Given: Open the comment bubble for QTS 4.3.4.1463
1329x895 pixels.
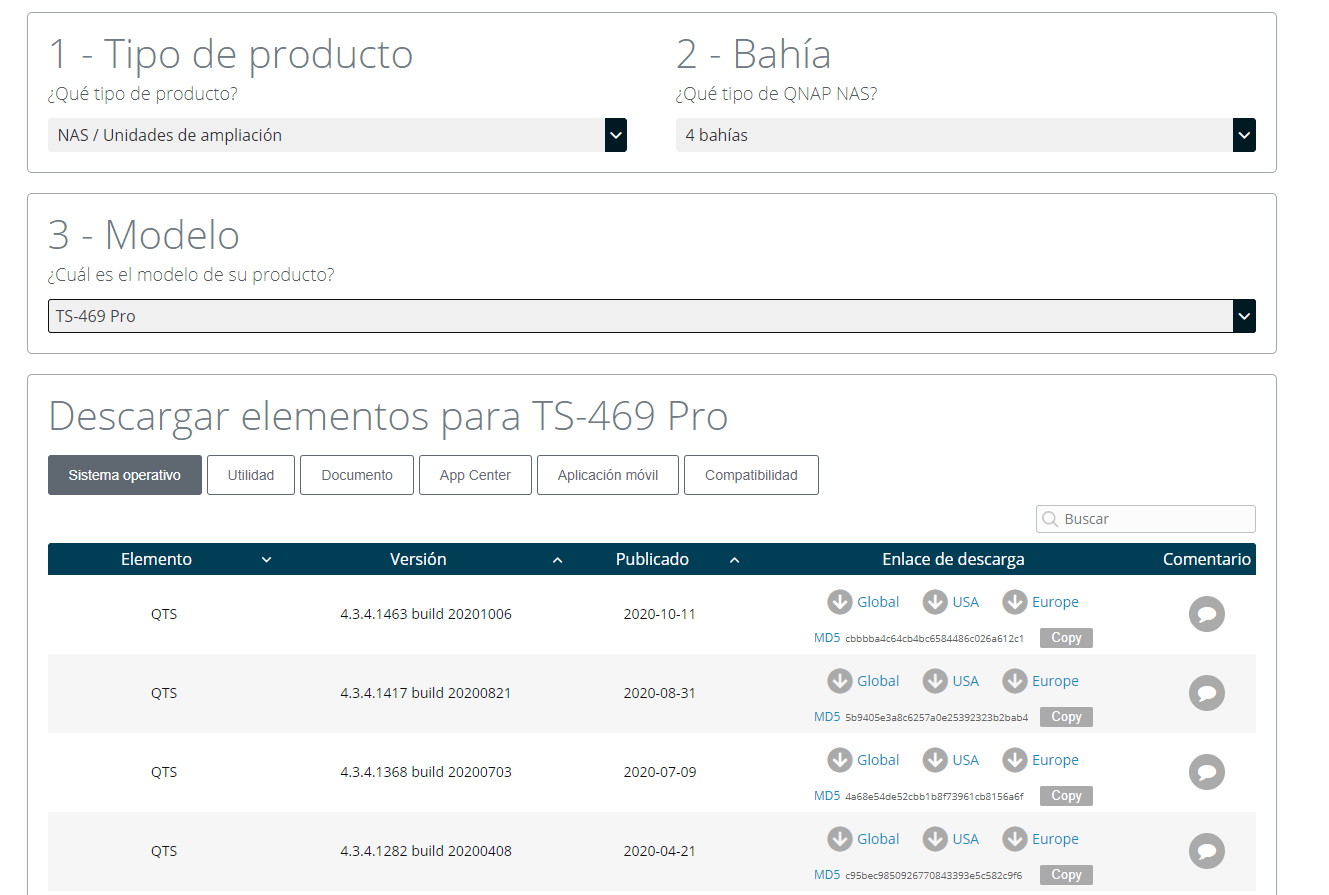Looking at the screenshot, I should (1207, 614).
